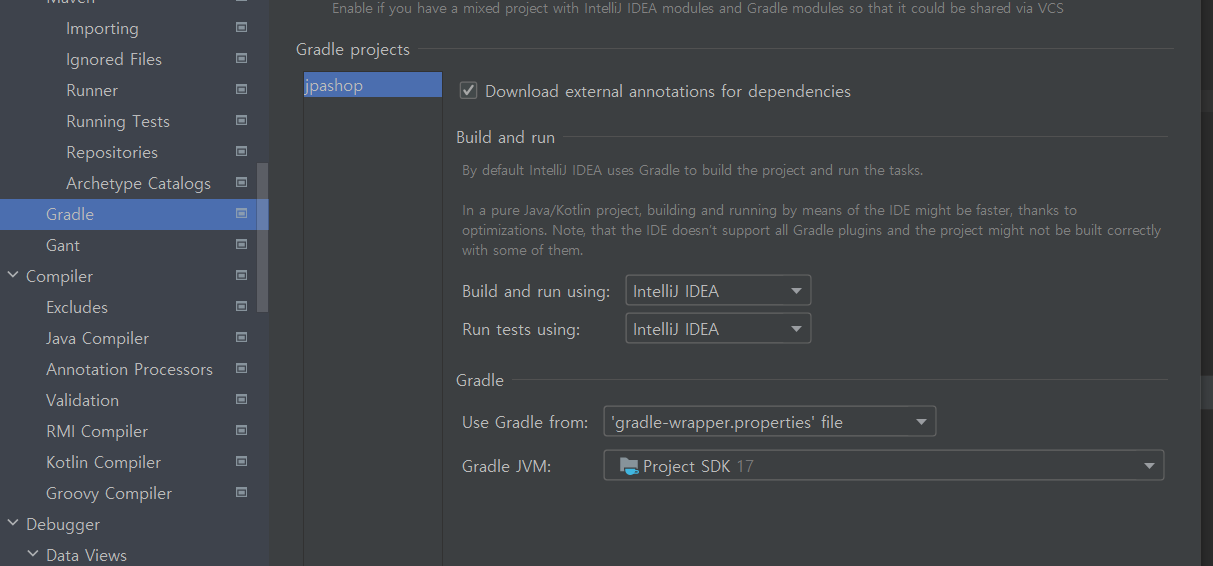Click project-level icon beside Excludes
This screenshot has width=1213, height=566.
pyautogui.click(x=241, y=307)
